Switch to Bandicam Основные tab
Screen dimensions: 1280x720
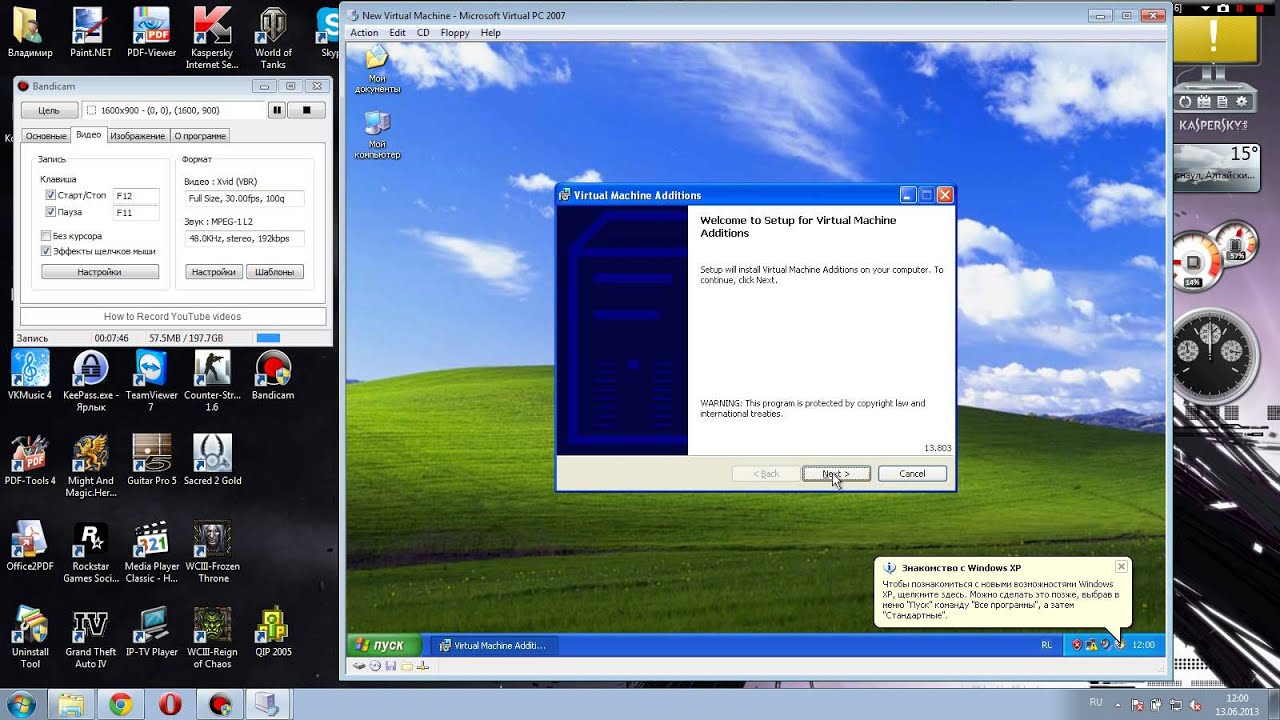pos(46,135)
